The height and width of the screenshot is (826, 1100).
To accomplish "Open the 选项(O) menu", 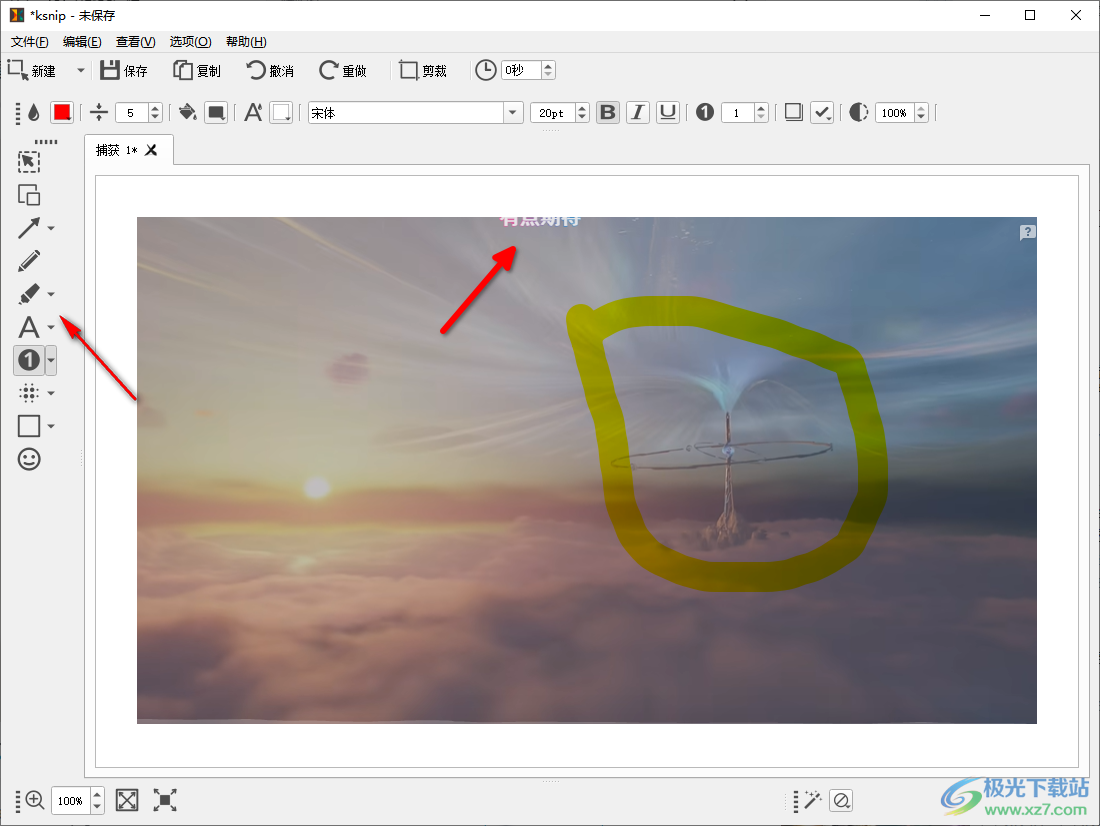I will [x=190, y=42].
